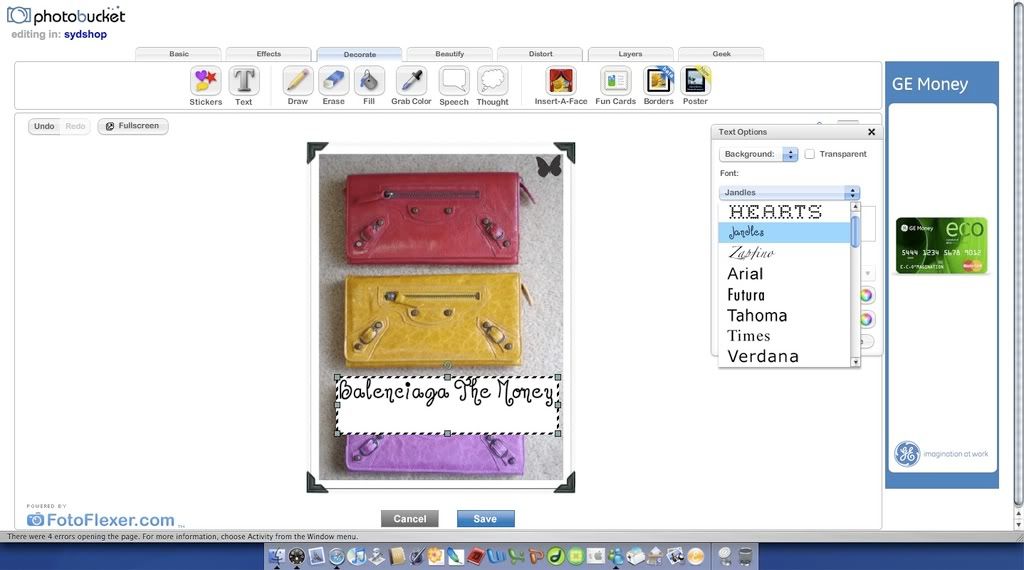
Task: Click the Save button
Action: tap(485, 519)
